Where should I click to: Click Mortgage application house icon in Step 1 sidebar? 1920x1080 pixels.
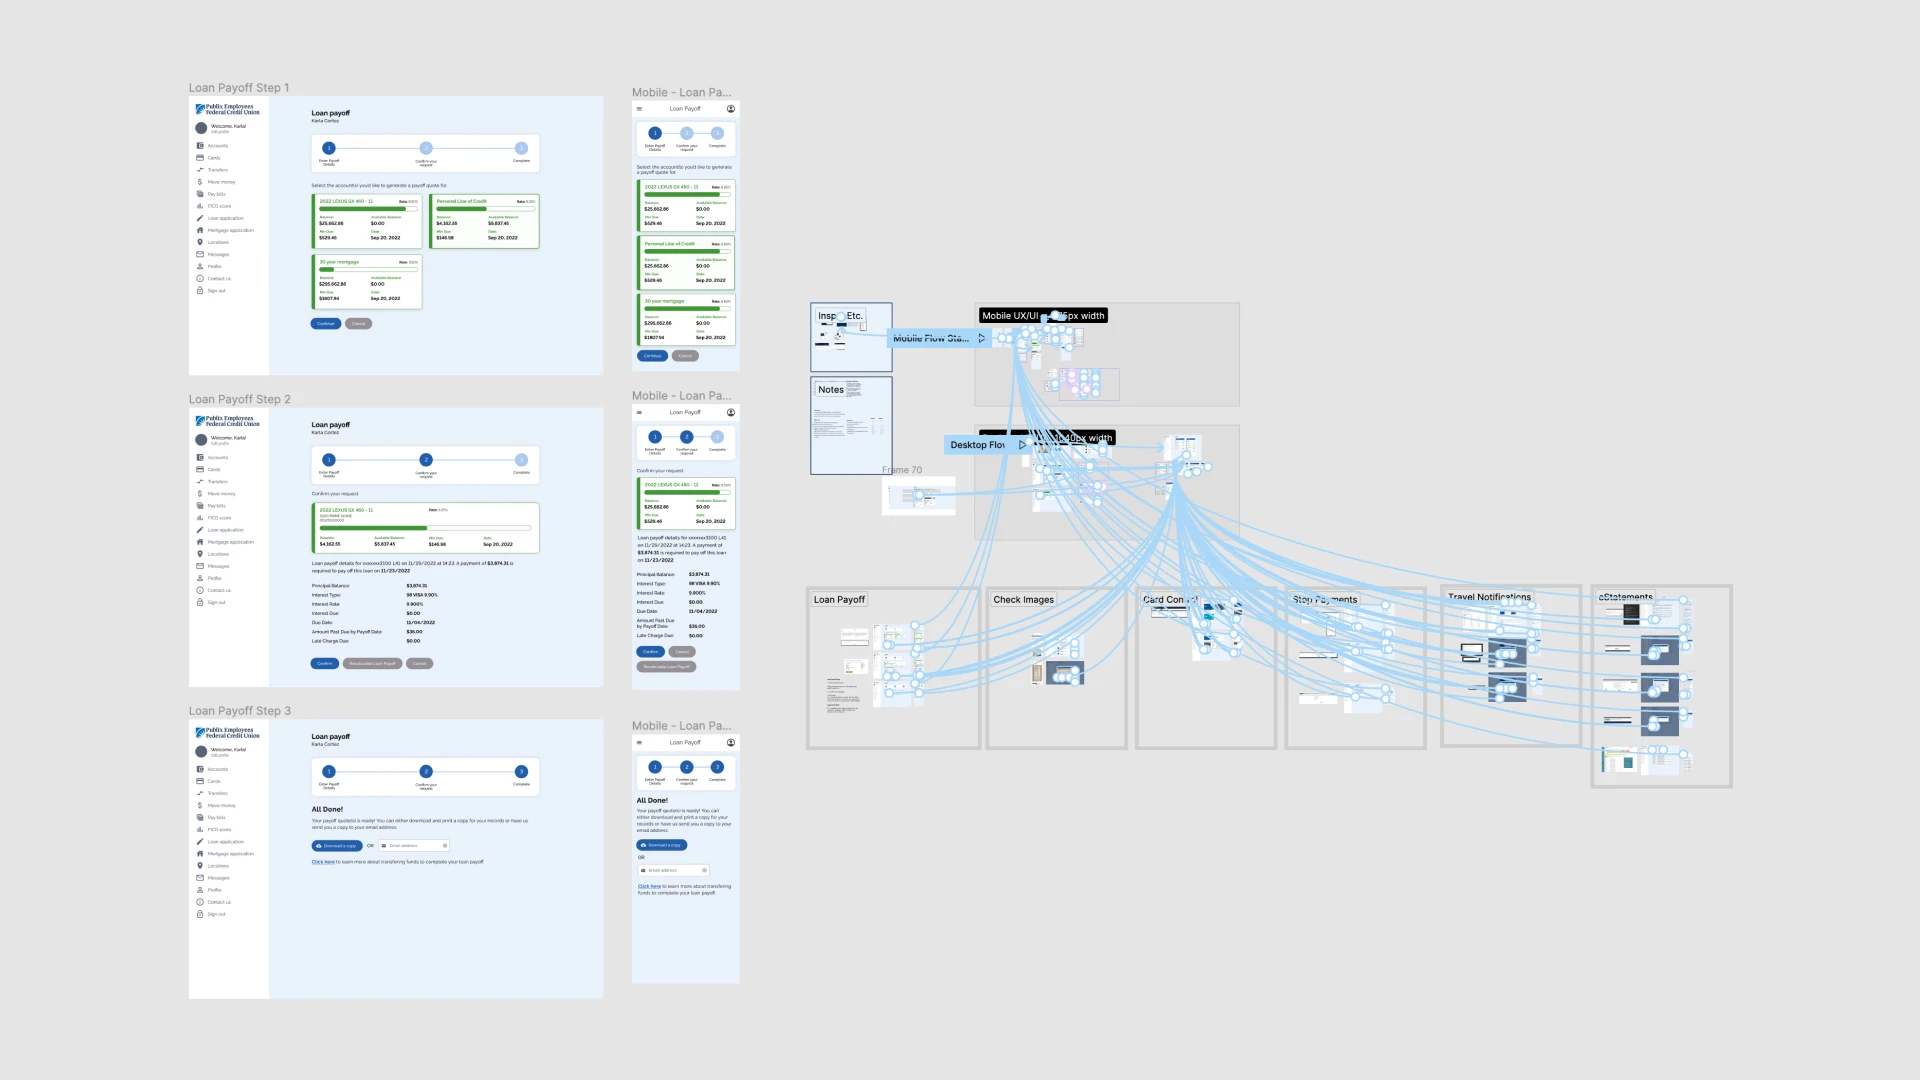pos(200,230)
